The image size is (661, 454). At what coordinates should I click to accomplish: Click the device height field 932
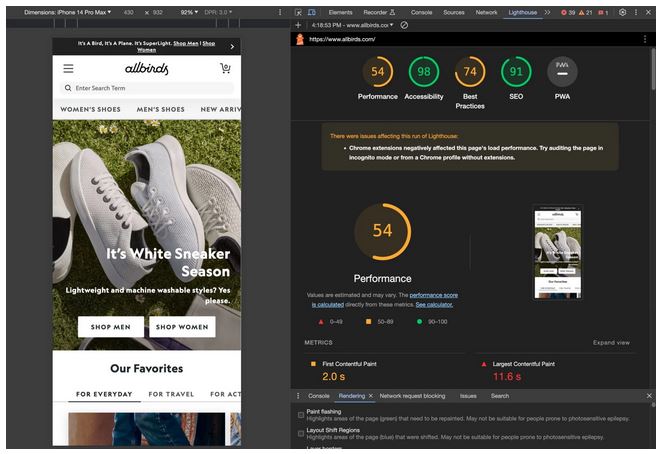(x=158, y=12)
